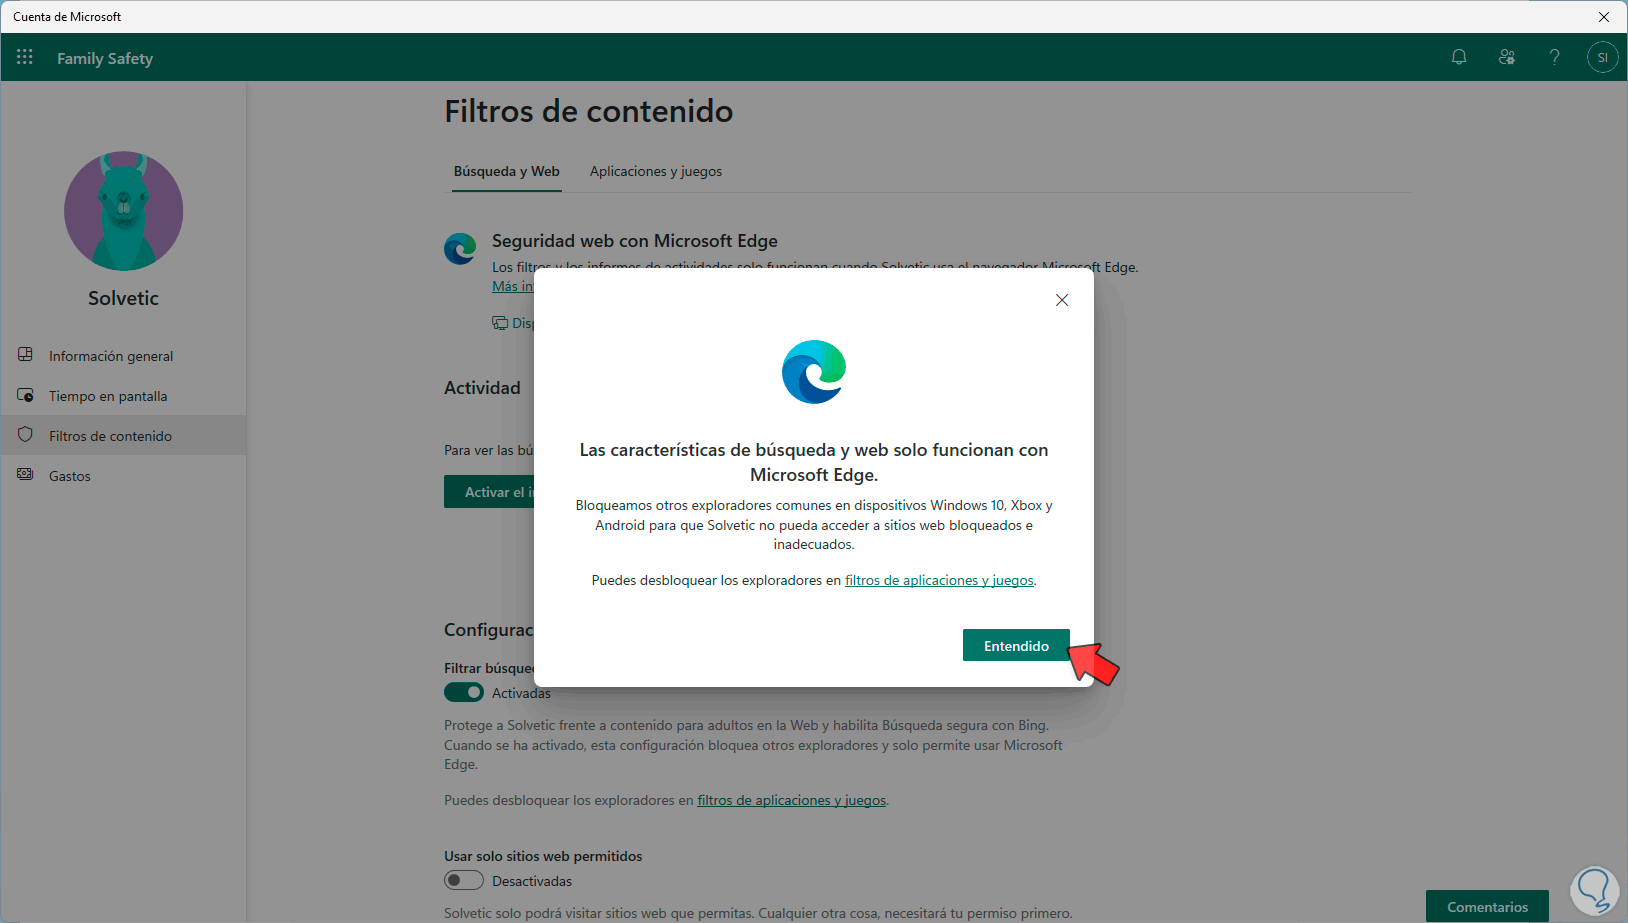1628x923 pixels.
Task: Click Solvetic's llama profile picture
Action: [124, 211]
